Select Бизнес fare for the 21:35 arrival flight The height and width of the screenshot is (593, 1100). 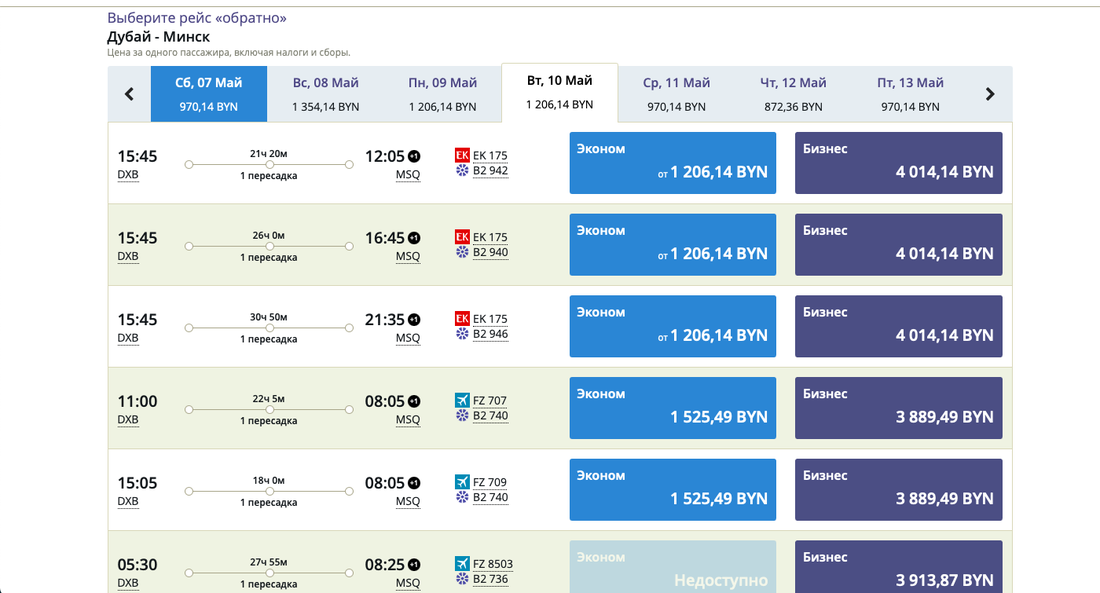[898, 326]
